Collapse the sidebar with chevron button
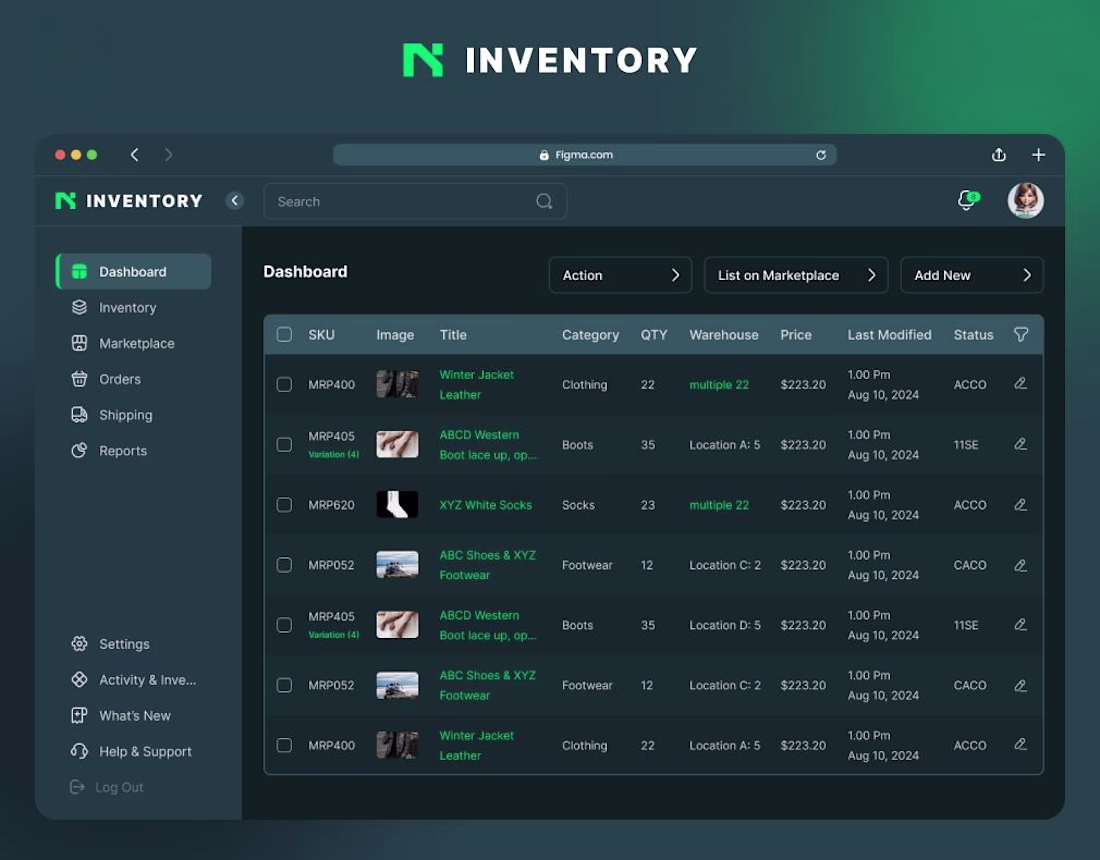Image resolution: width=1100 pixels, height=860 pixels. [x=235, y=201]
